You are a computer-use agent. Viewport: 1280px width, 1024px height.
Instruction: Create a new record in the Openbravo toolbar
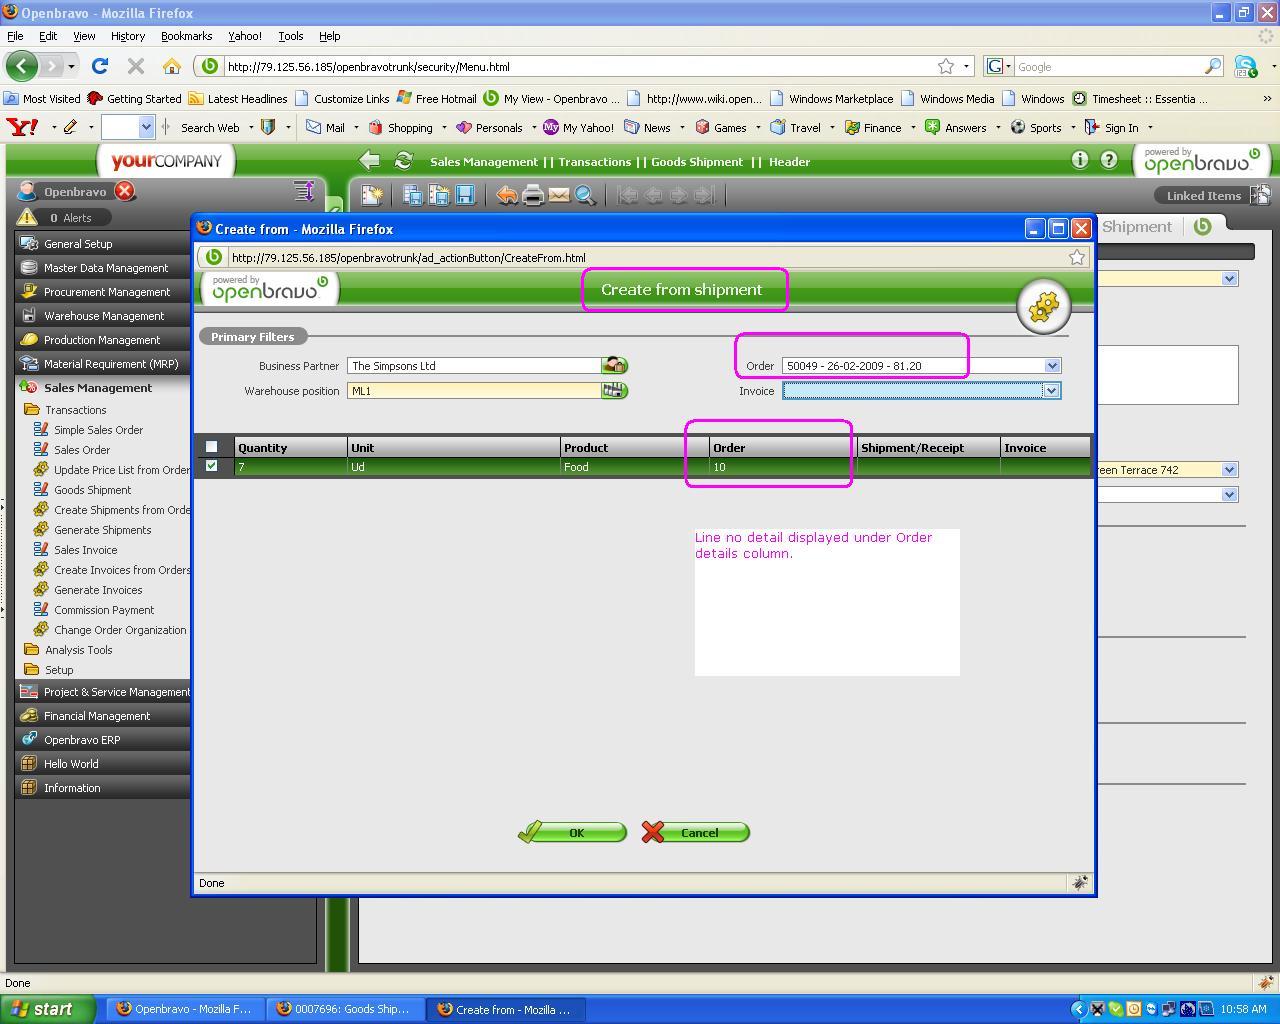tap(372, 195)
